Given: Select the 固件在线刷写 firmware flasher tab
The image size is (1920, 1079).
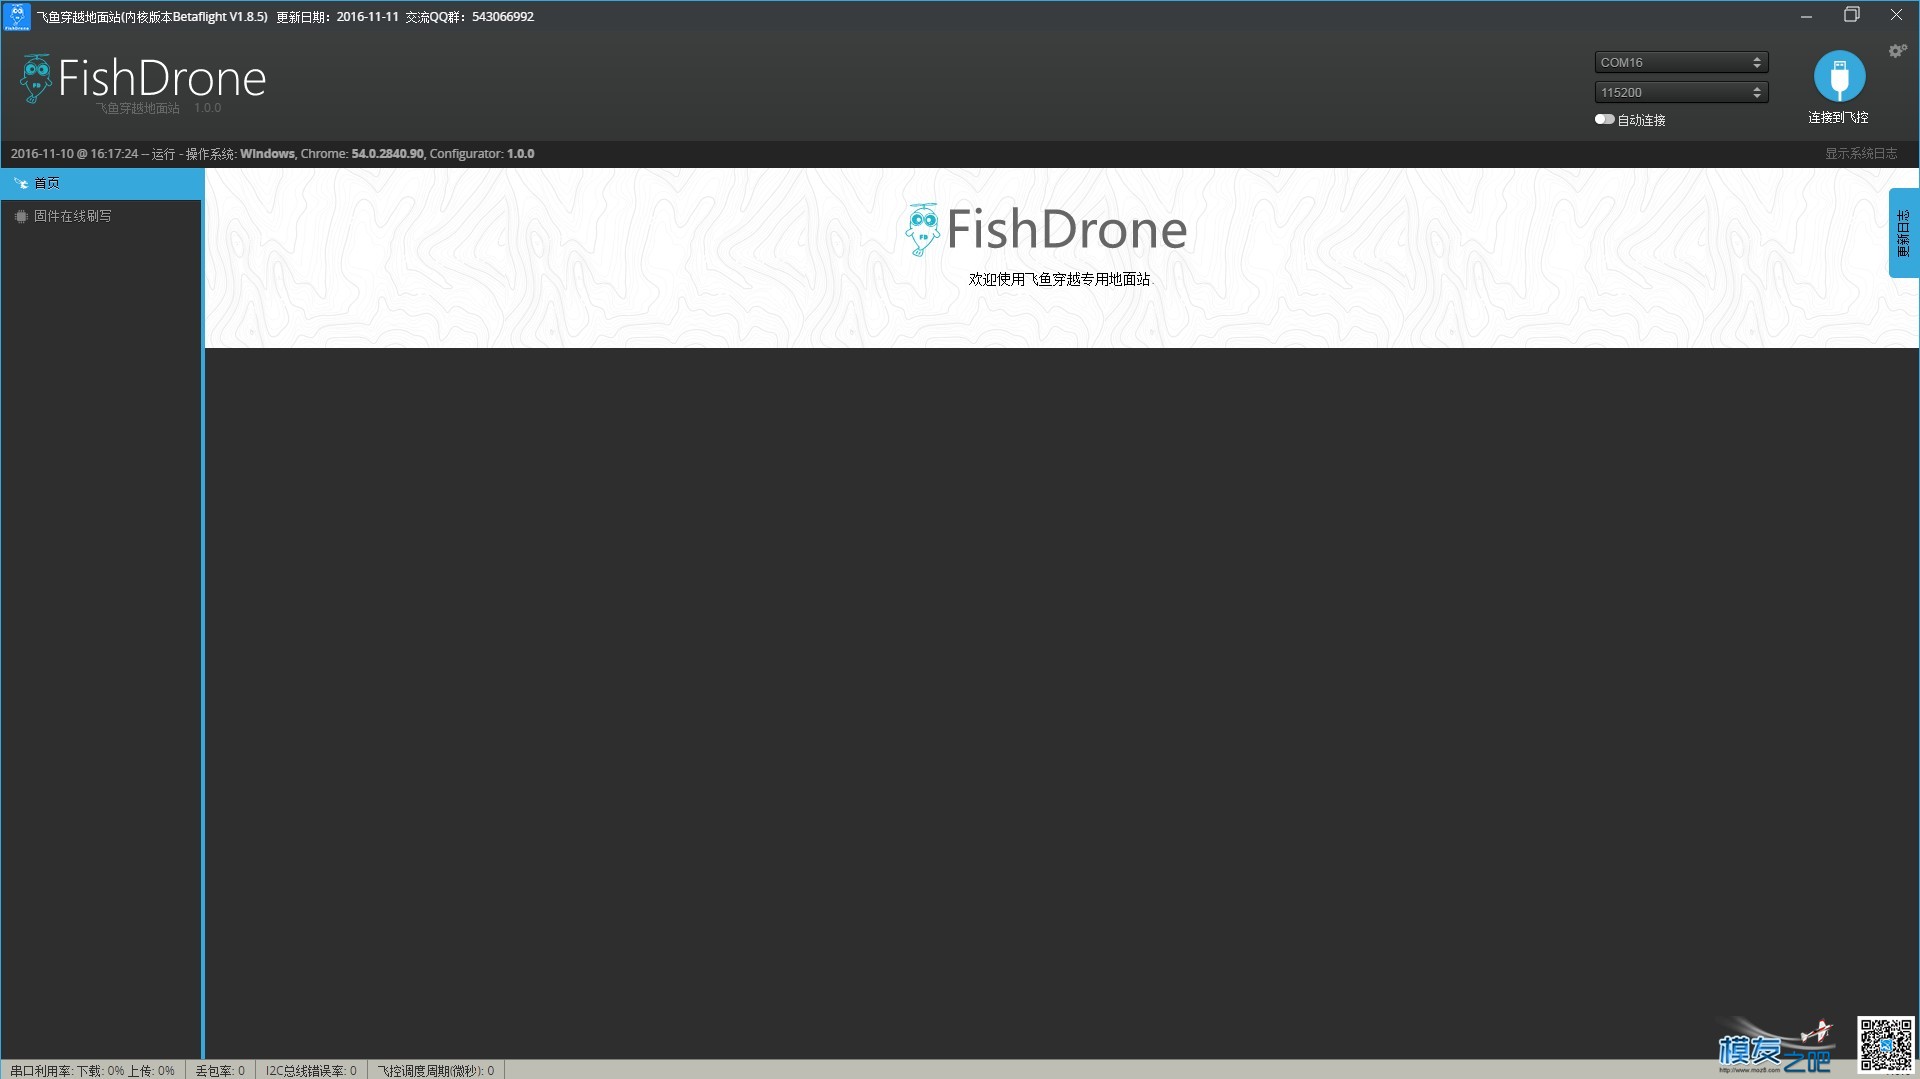Looking at the screenshot, I should (101, 216).
